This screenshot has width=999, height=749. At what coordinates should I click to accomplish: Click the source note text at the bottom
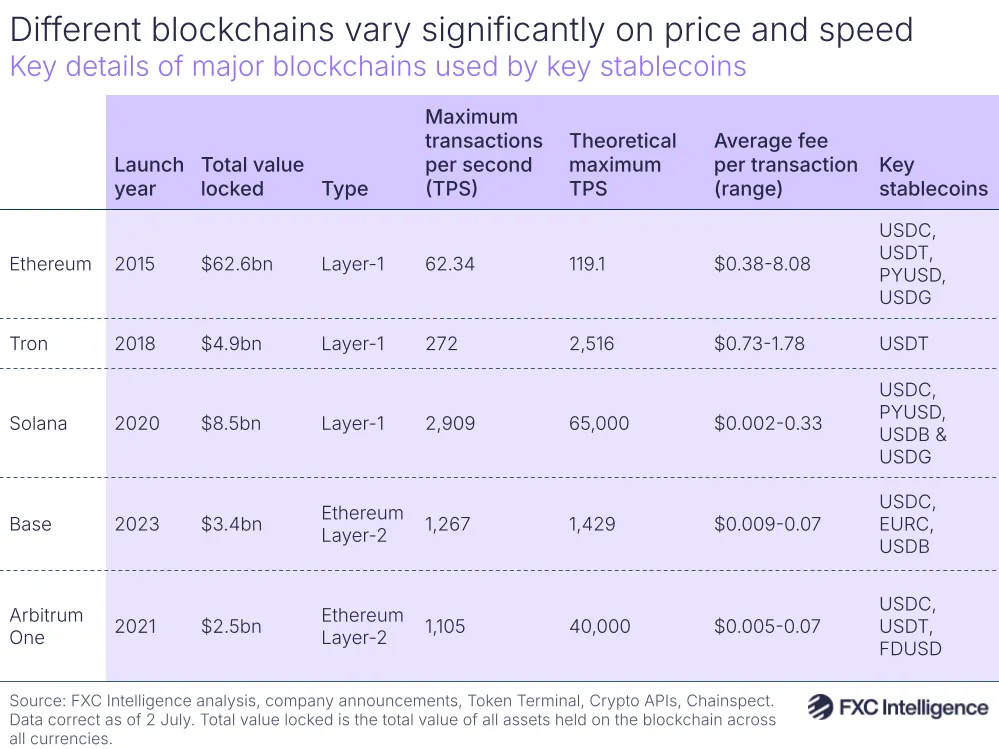(392, 720)
